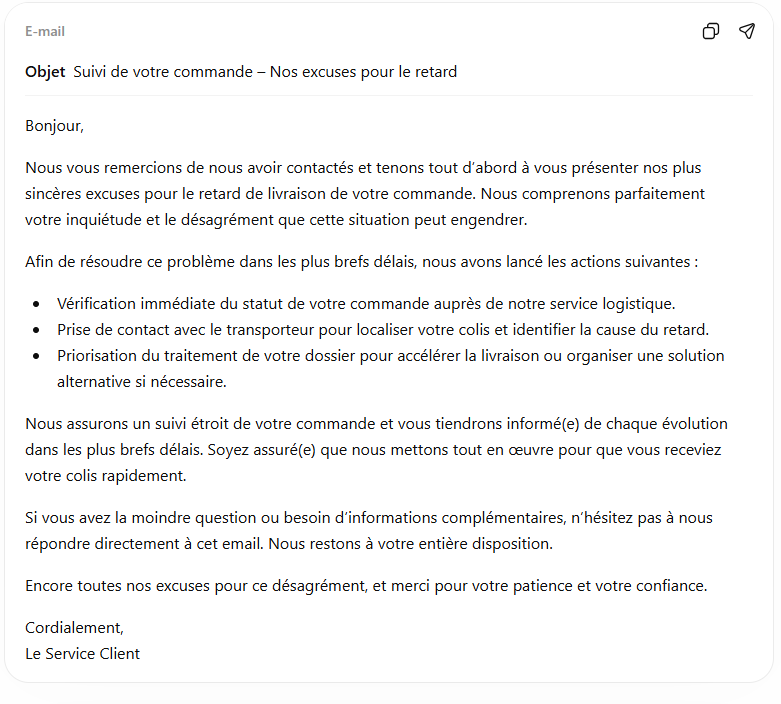Click the paragraph starting "Nous assurons un suivi étroit"
Screen dimensions: 781x704
tap(375, 450)
